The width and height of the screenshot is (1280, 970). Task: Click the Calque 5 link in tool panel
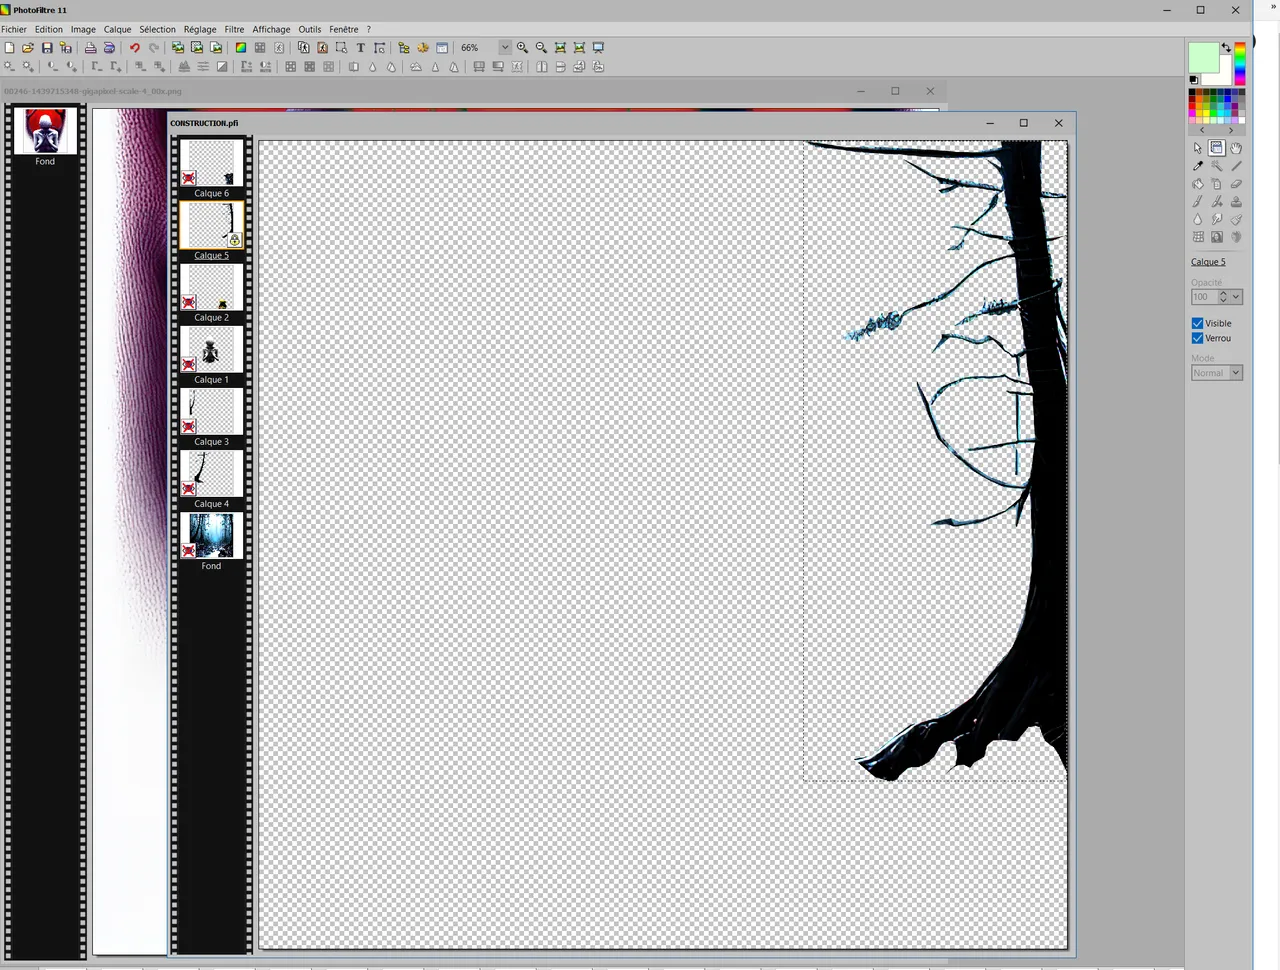click(1208, 262)
